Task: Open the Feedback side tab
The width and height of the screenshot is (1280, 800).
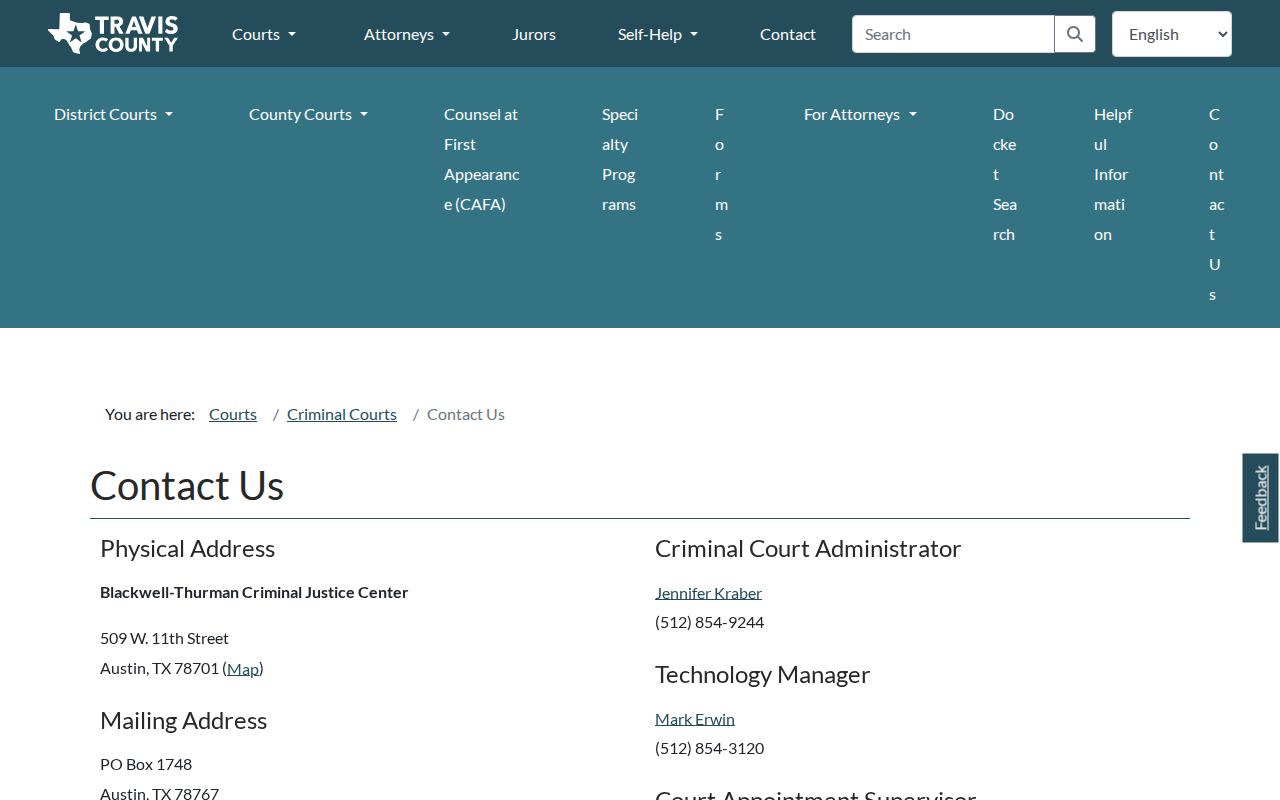Action: click(1260, 498)
